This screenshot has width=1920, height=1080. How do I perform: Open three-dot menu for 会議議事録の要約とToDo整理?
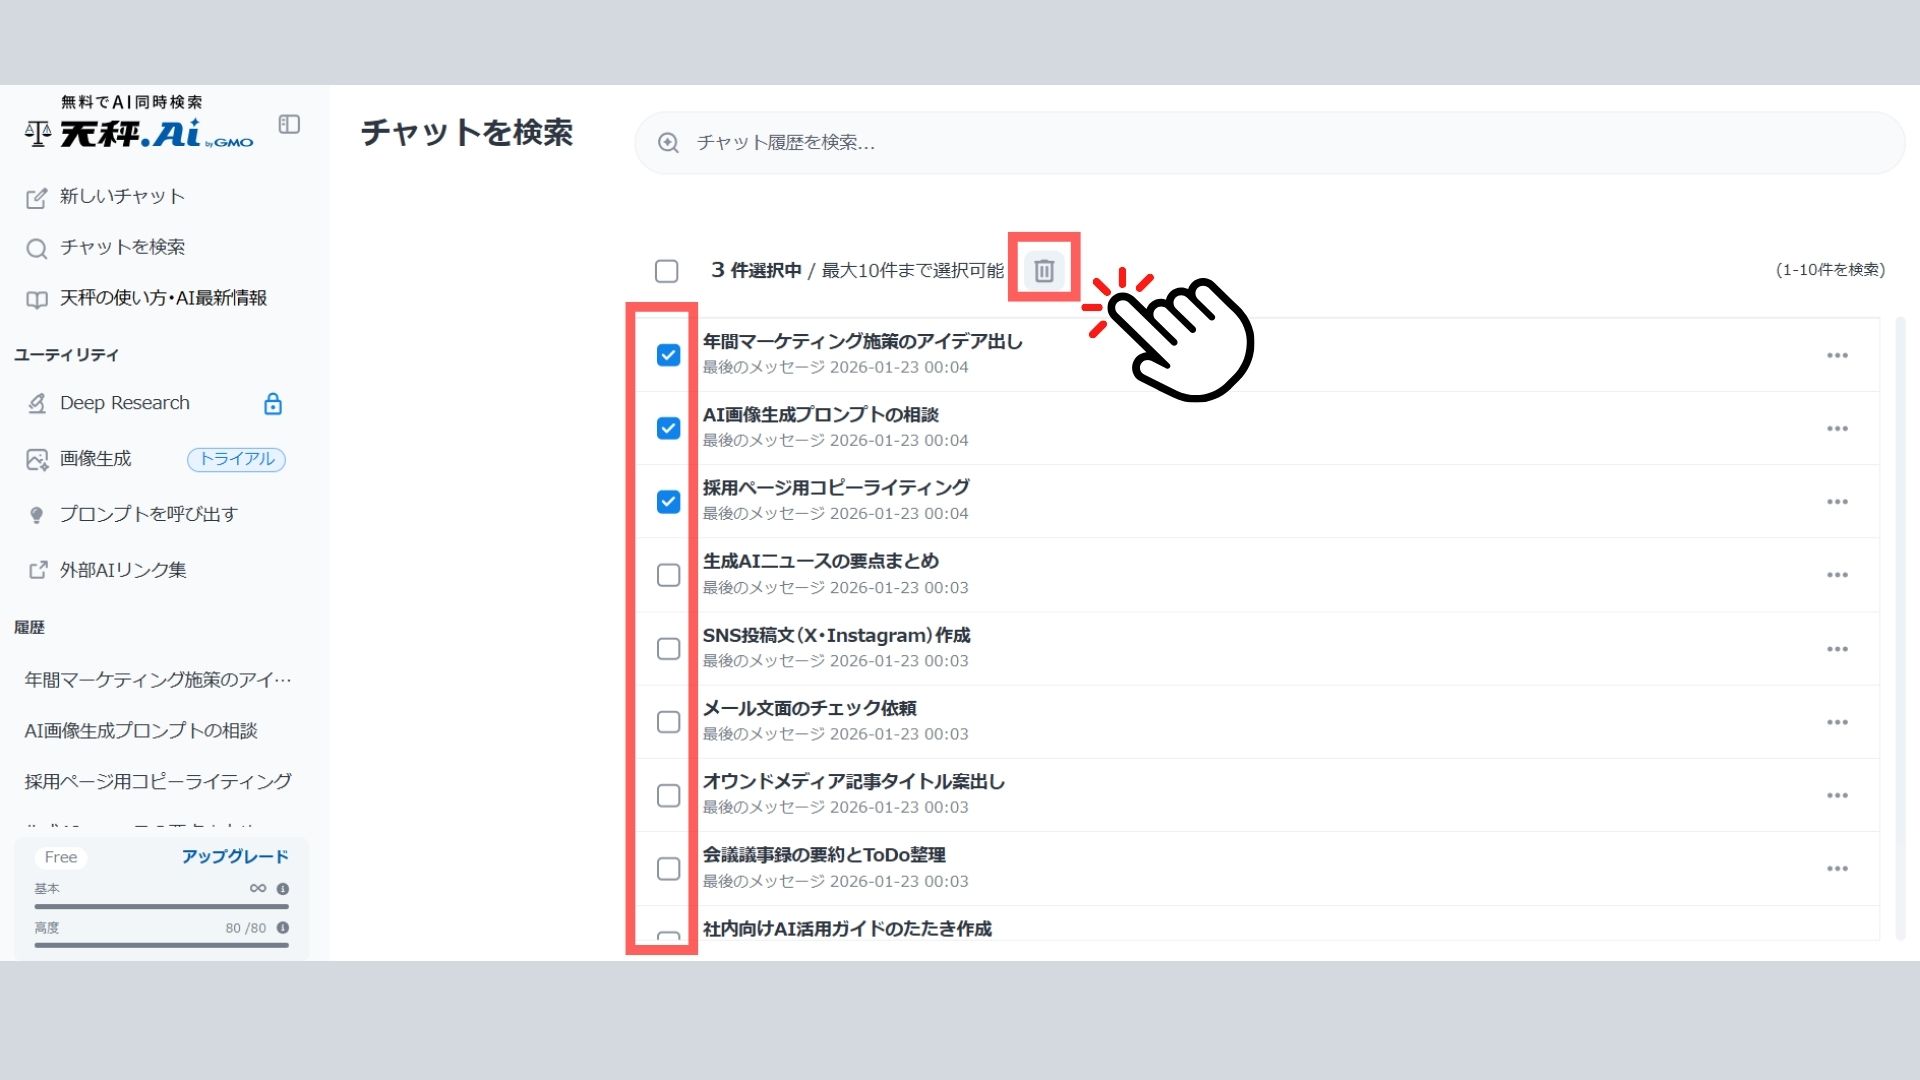[x=1836, y=869]
